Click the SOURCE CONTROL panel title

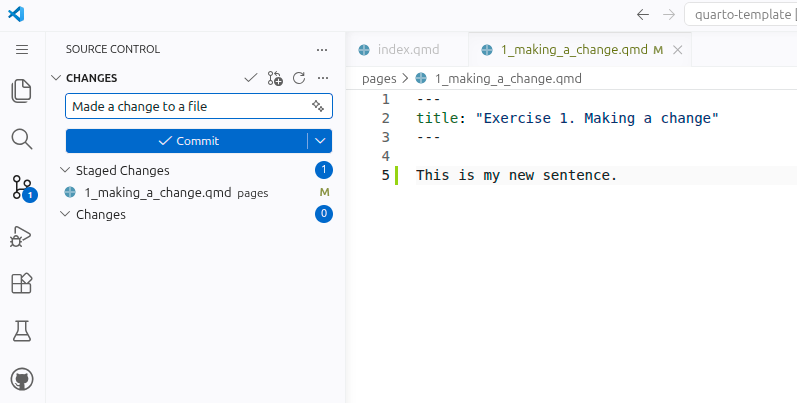113,49
